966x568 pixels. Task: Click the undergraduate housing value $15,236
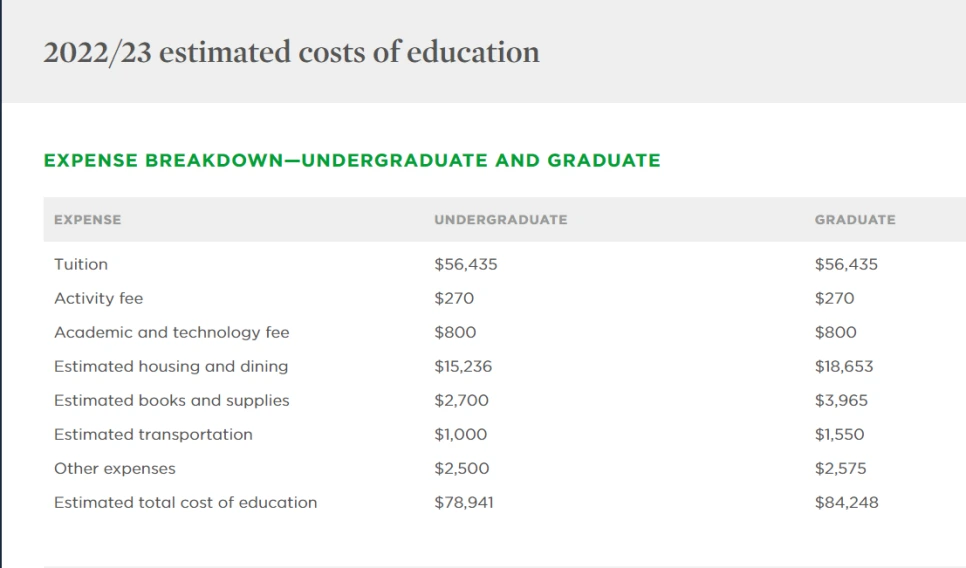[x=463, y=367]
